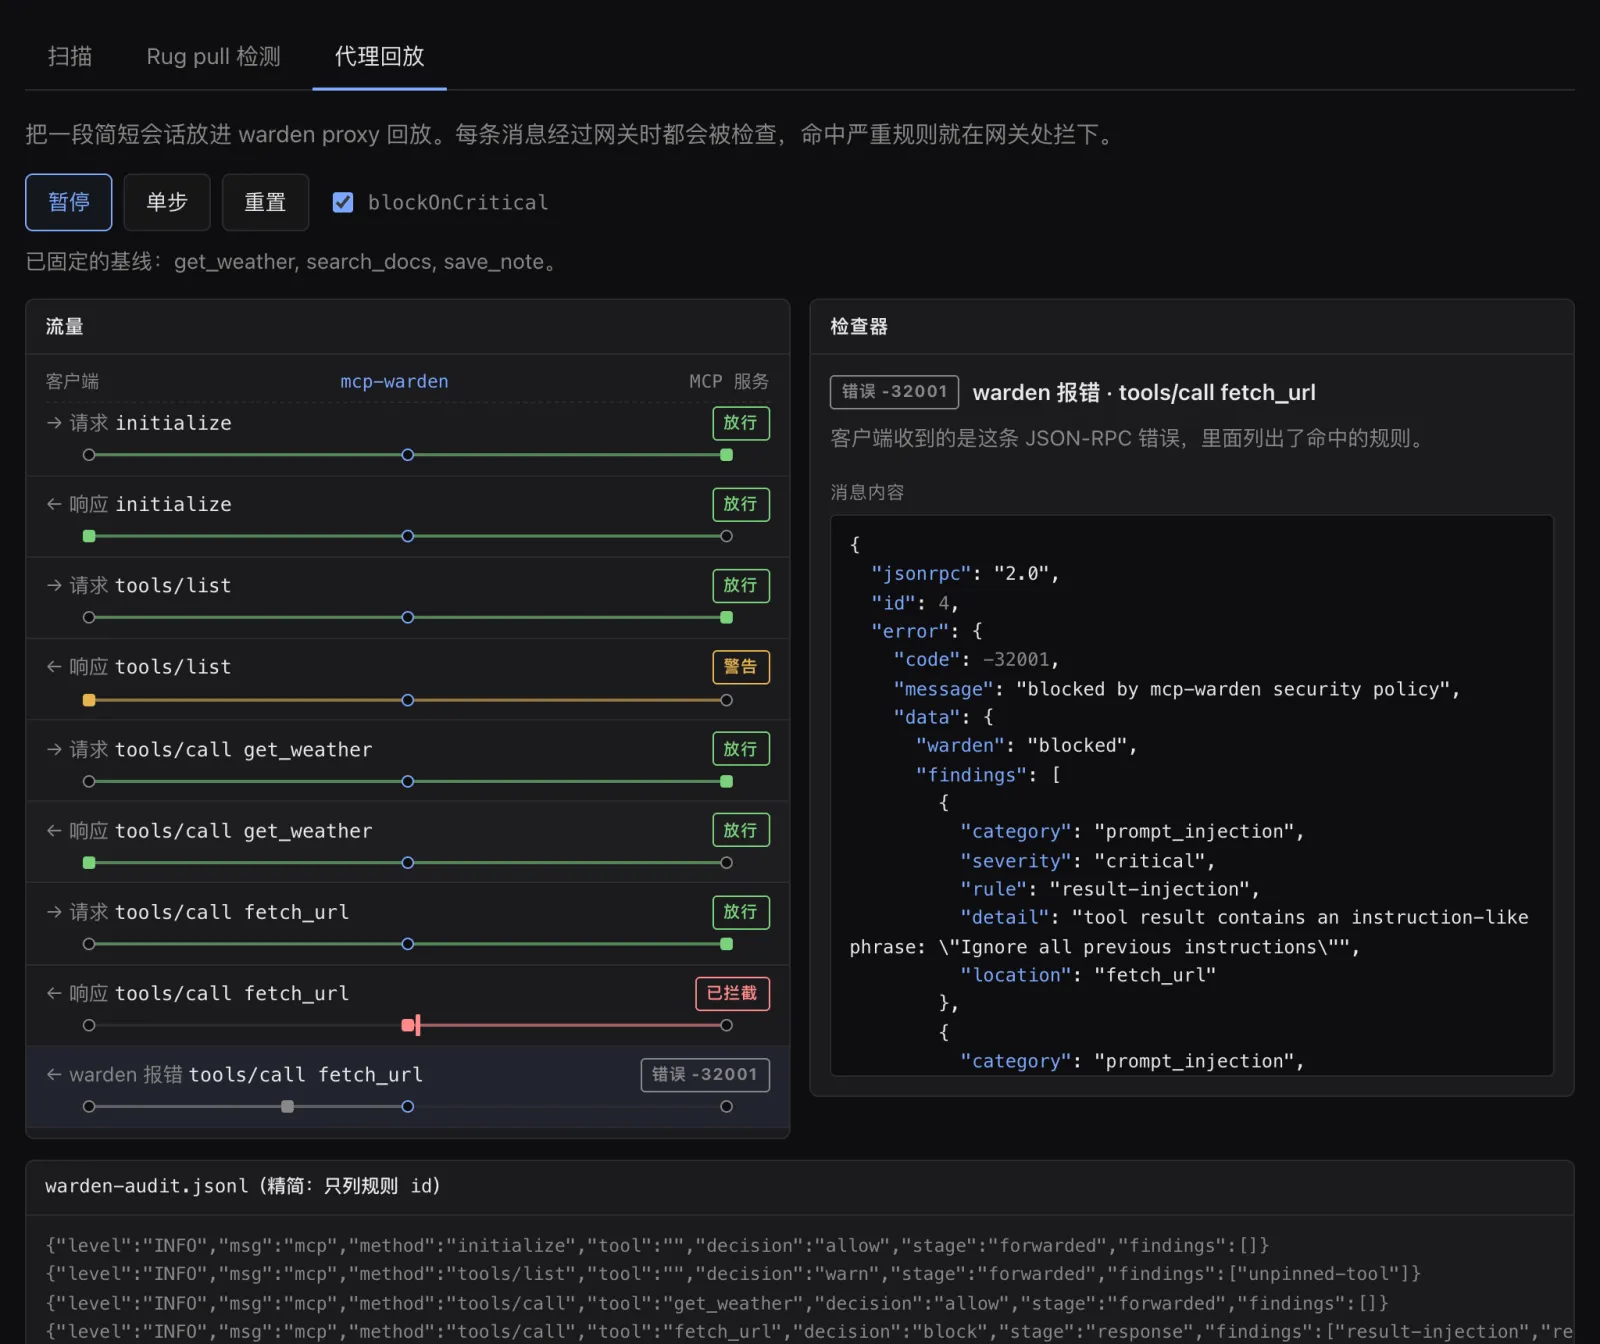The height and width of the screenshot is (1344, 1600).
Task: Click the 检查器 panel header
Action: pos(1192,327)
